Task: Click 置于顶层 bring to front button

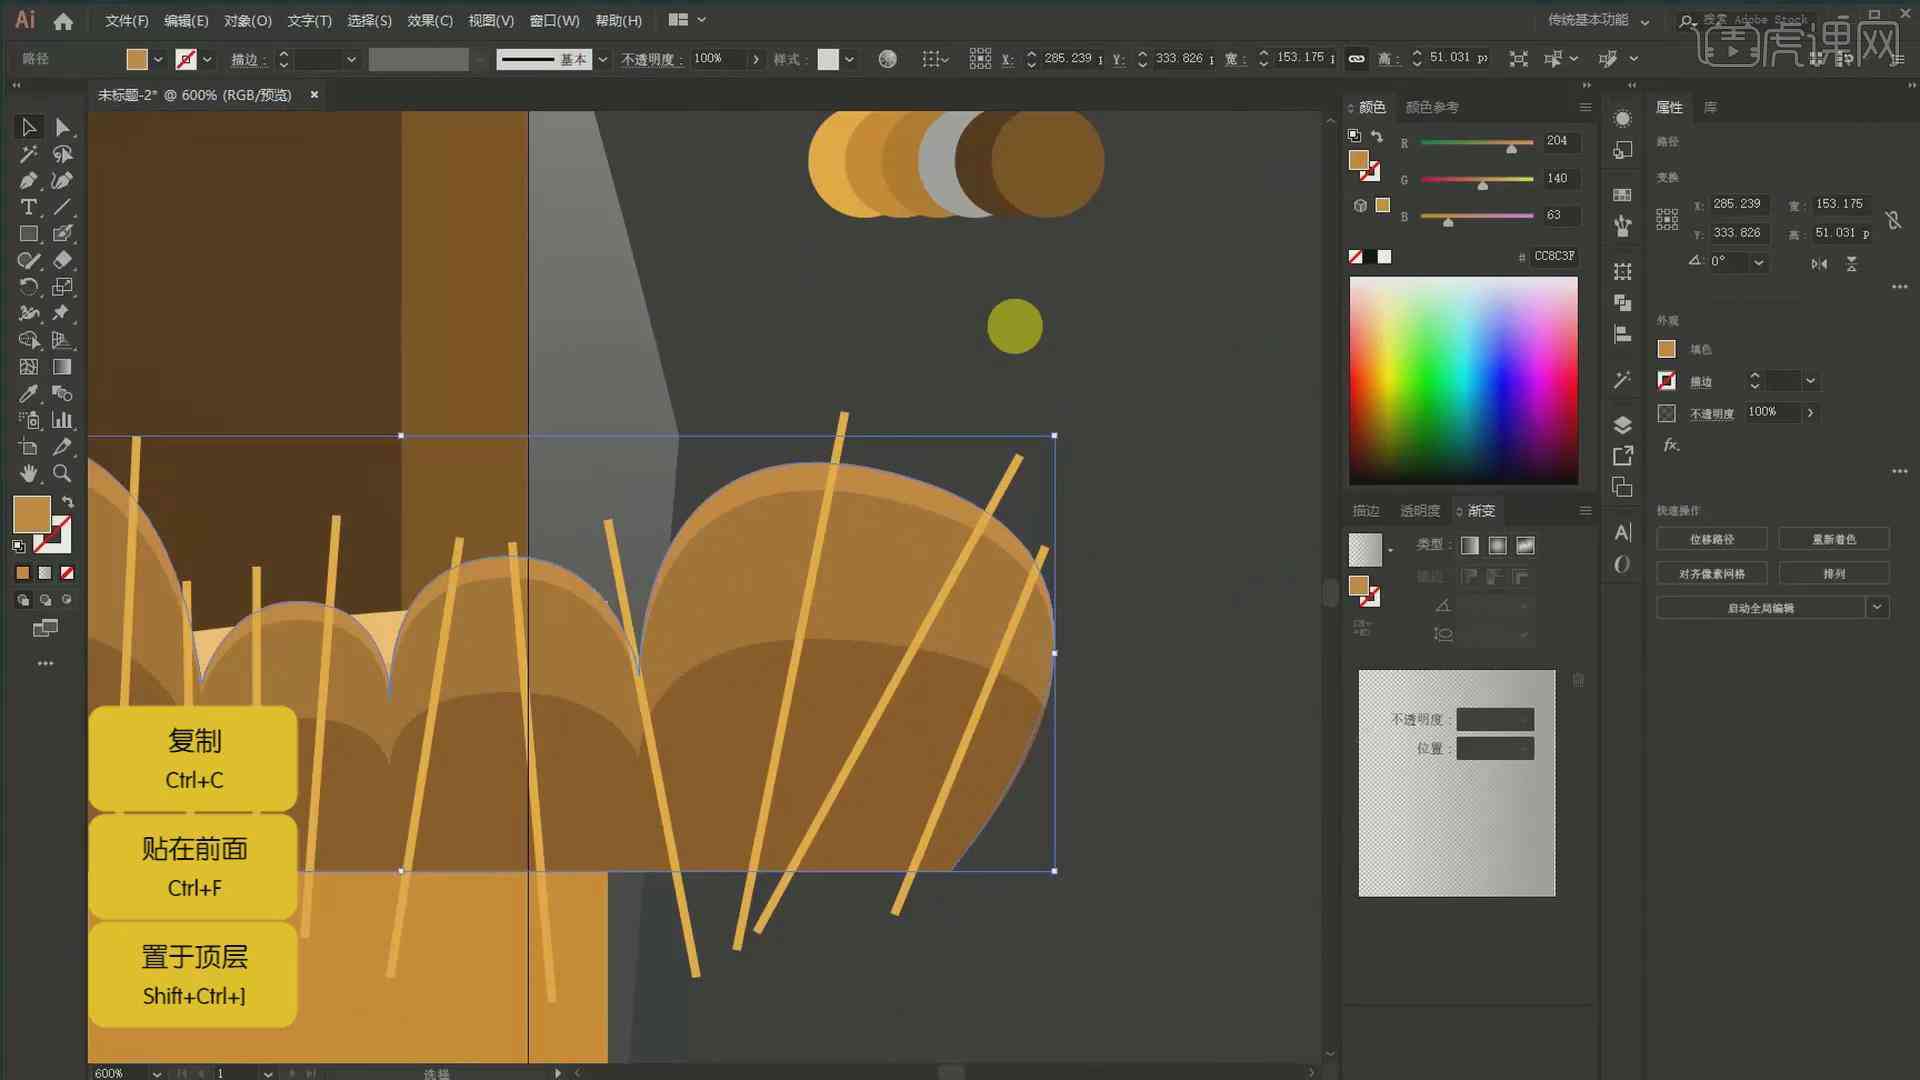Action: 194,973
